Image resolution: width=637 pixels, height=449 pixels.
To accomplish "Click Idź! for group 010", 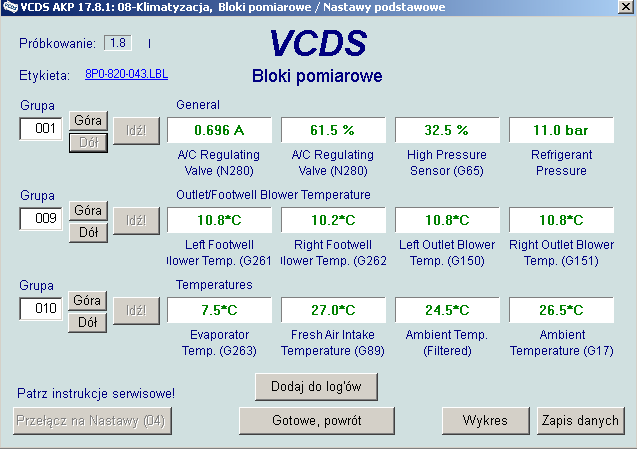I will [136, 310].
